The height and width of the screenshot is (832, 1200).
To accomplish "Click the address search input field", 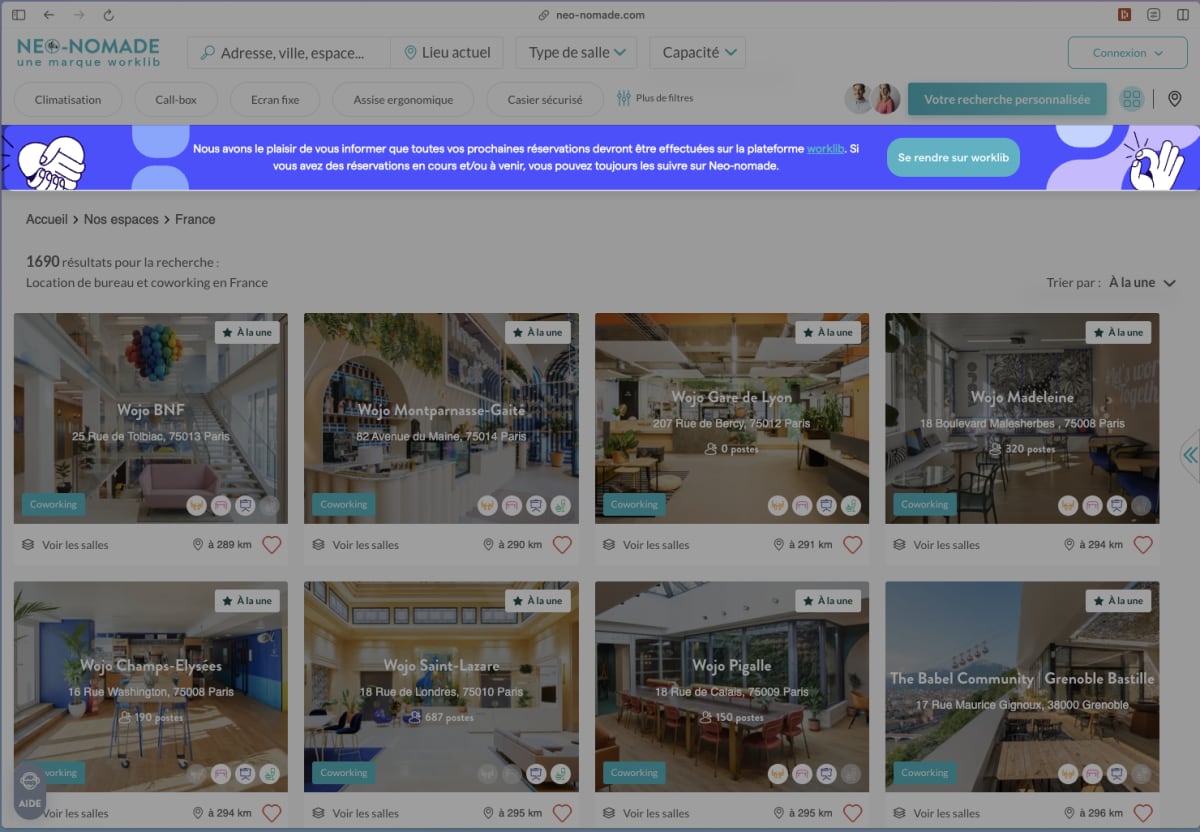I will 290,53.
